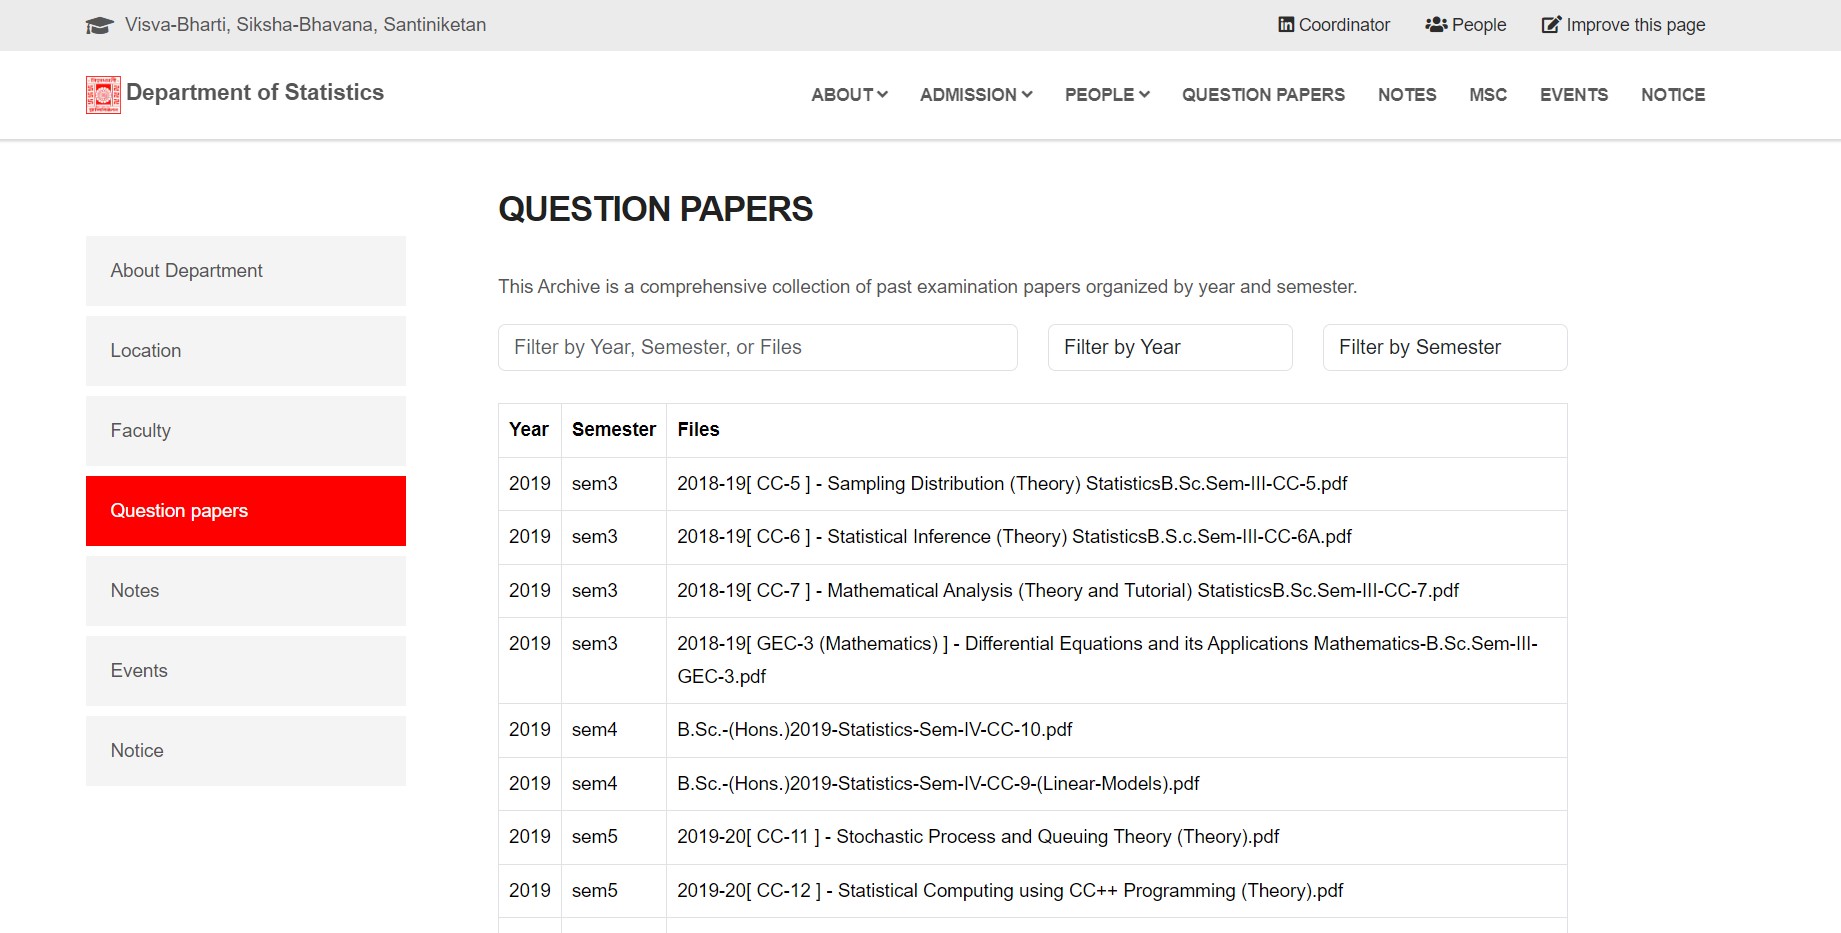This screenshot has height=933, width=1841.
Task: Open the CC-9 Linear Models PDF link
Action: click(937, 784)
